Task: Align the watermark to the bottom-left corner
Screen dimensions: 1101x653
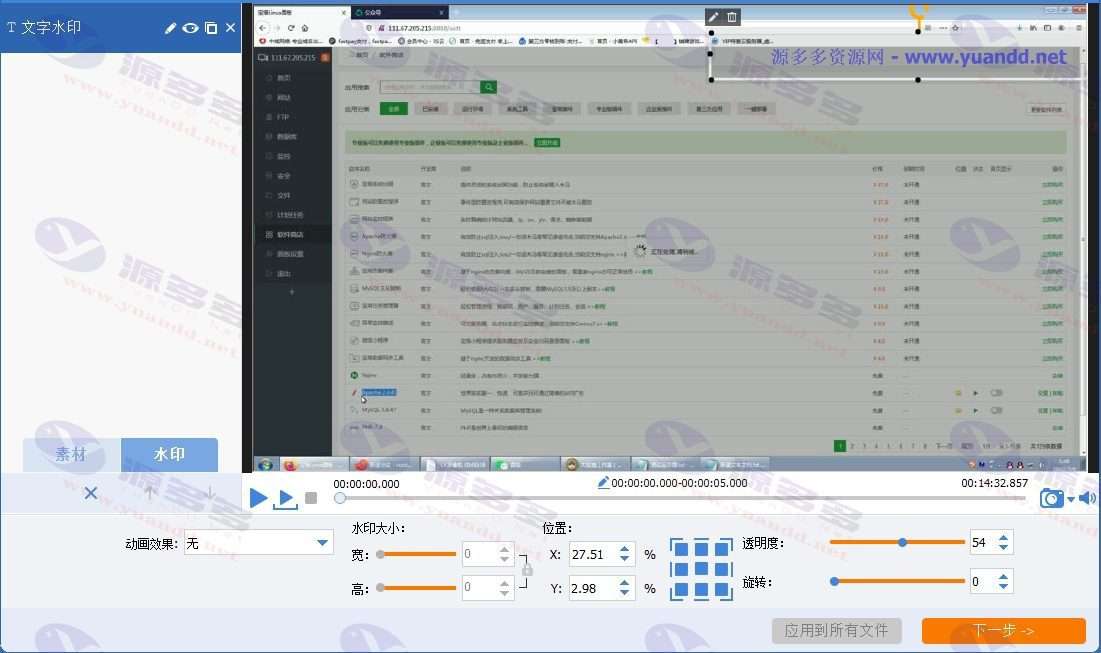Action: (679, 591)
